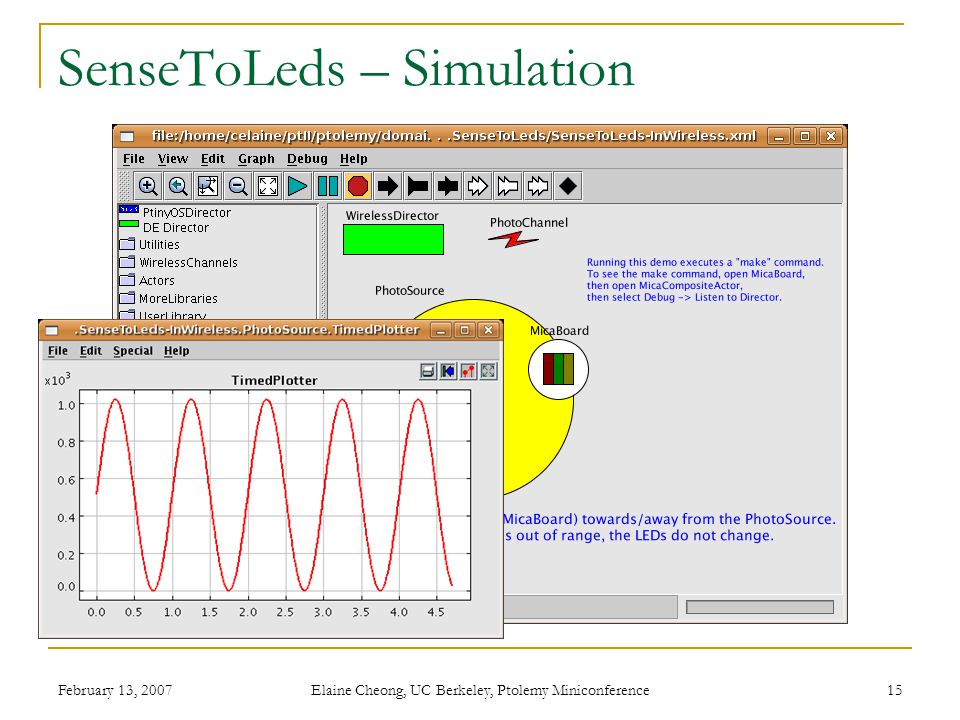Open the View menu
The image size is (960, 720).
(x=173, y=159)
